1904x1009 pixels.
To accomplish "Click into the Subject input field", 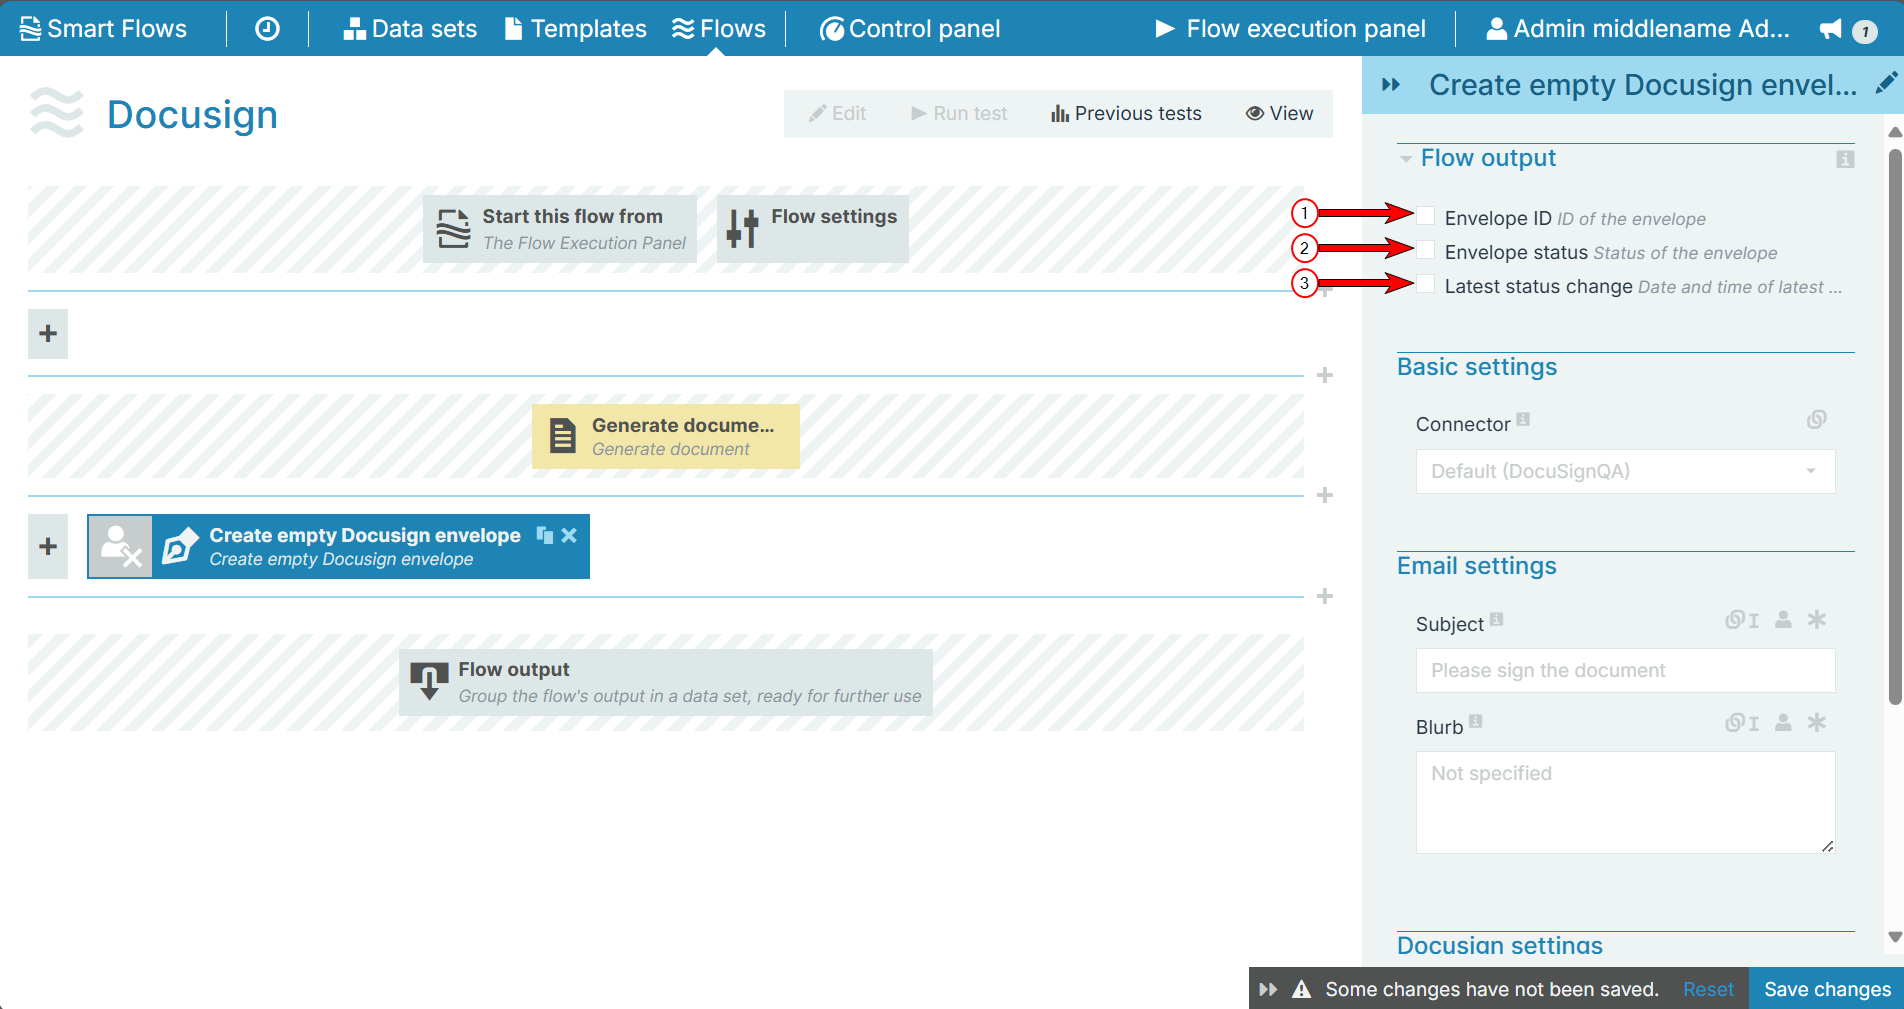I will (1625, 670).
